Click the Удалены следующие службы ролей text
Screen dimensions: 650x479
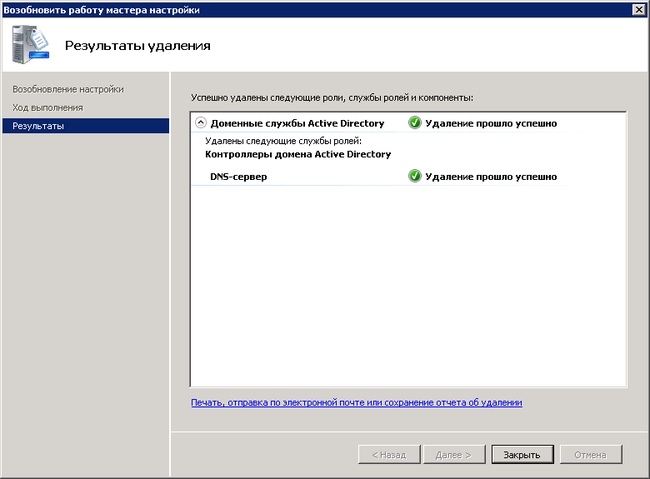[x=284, y=141]
